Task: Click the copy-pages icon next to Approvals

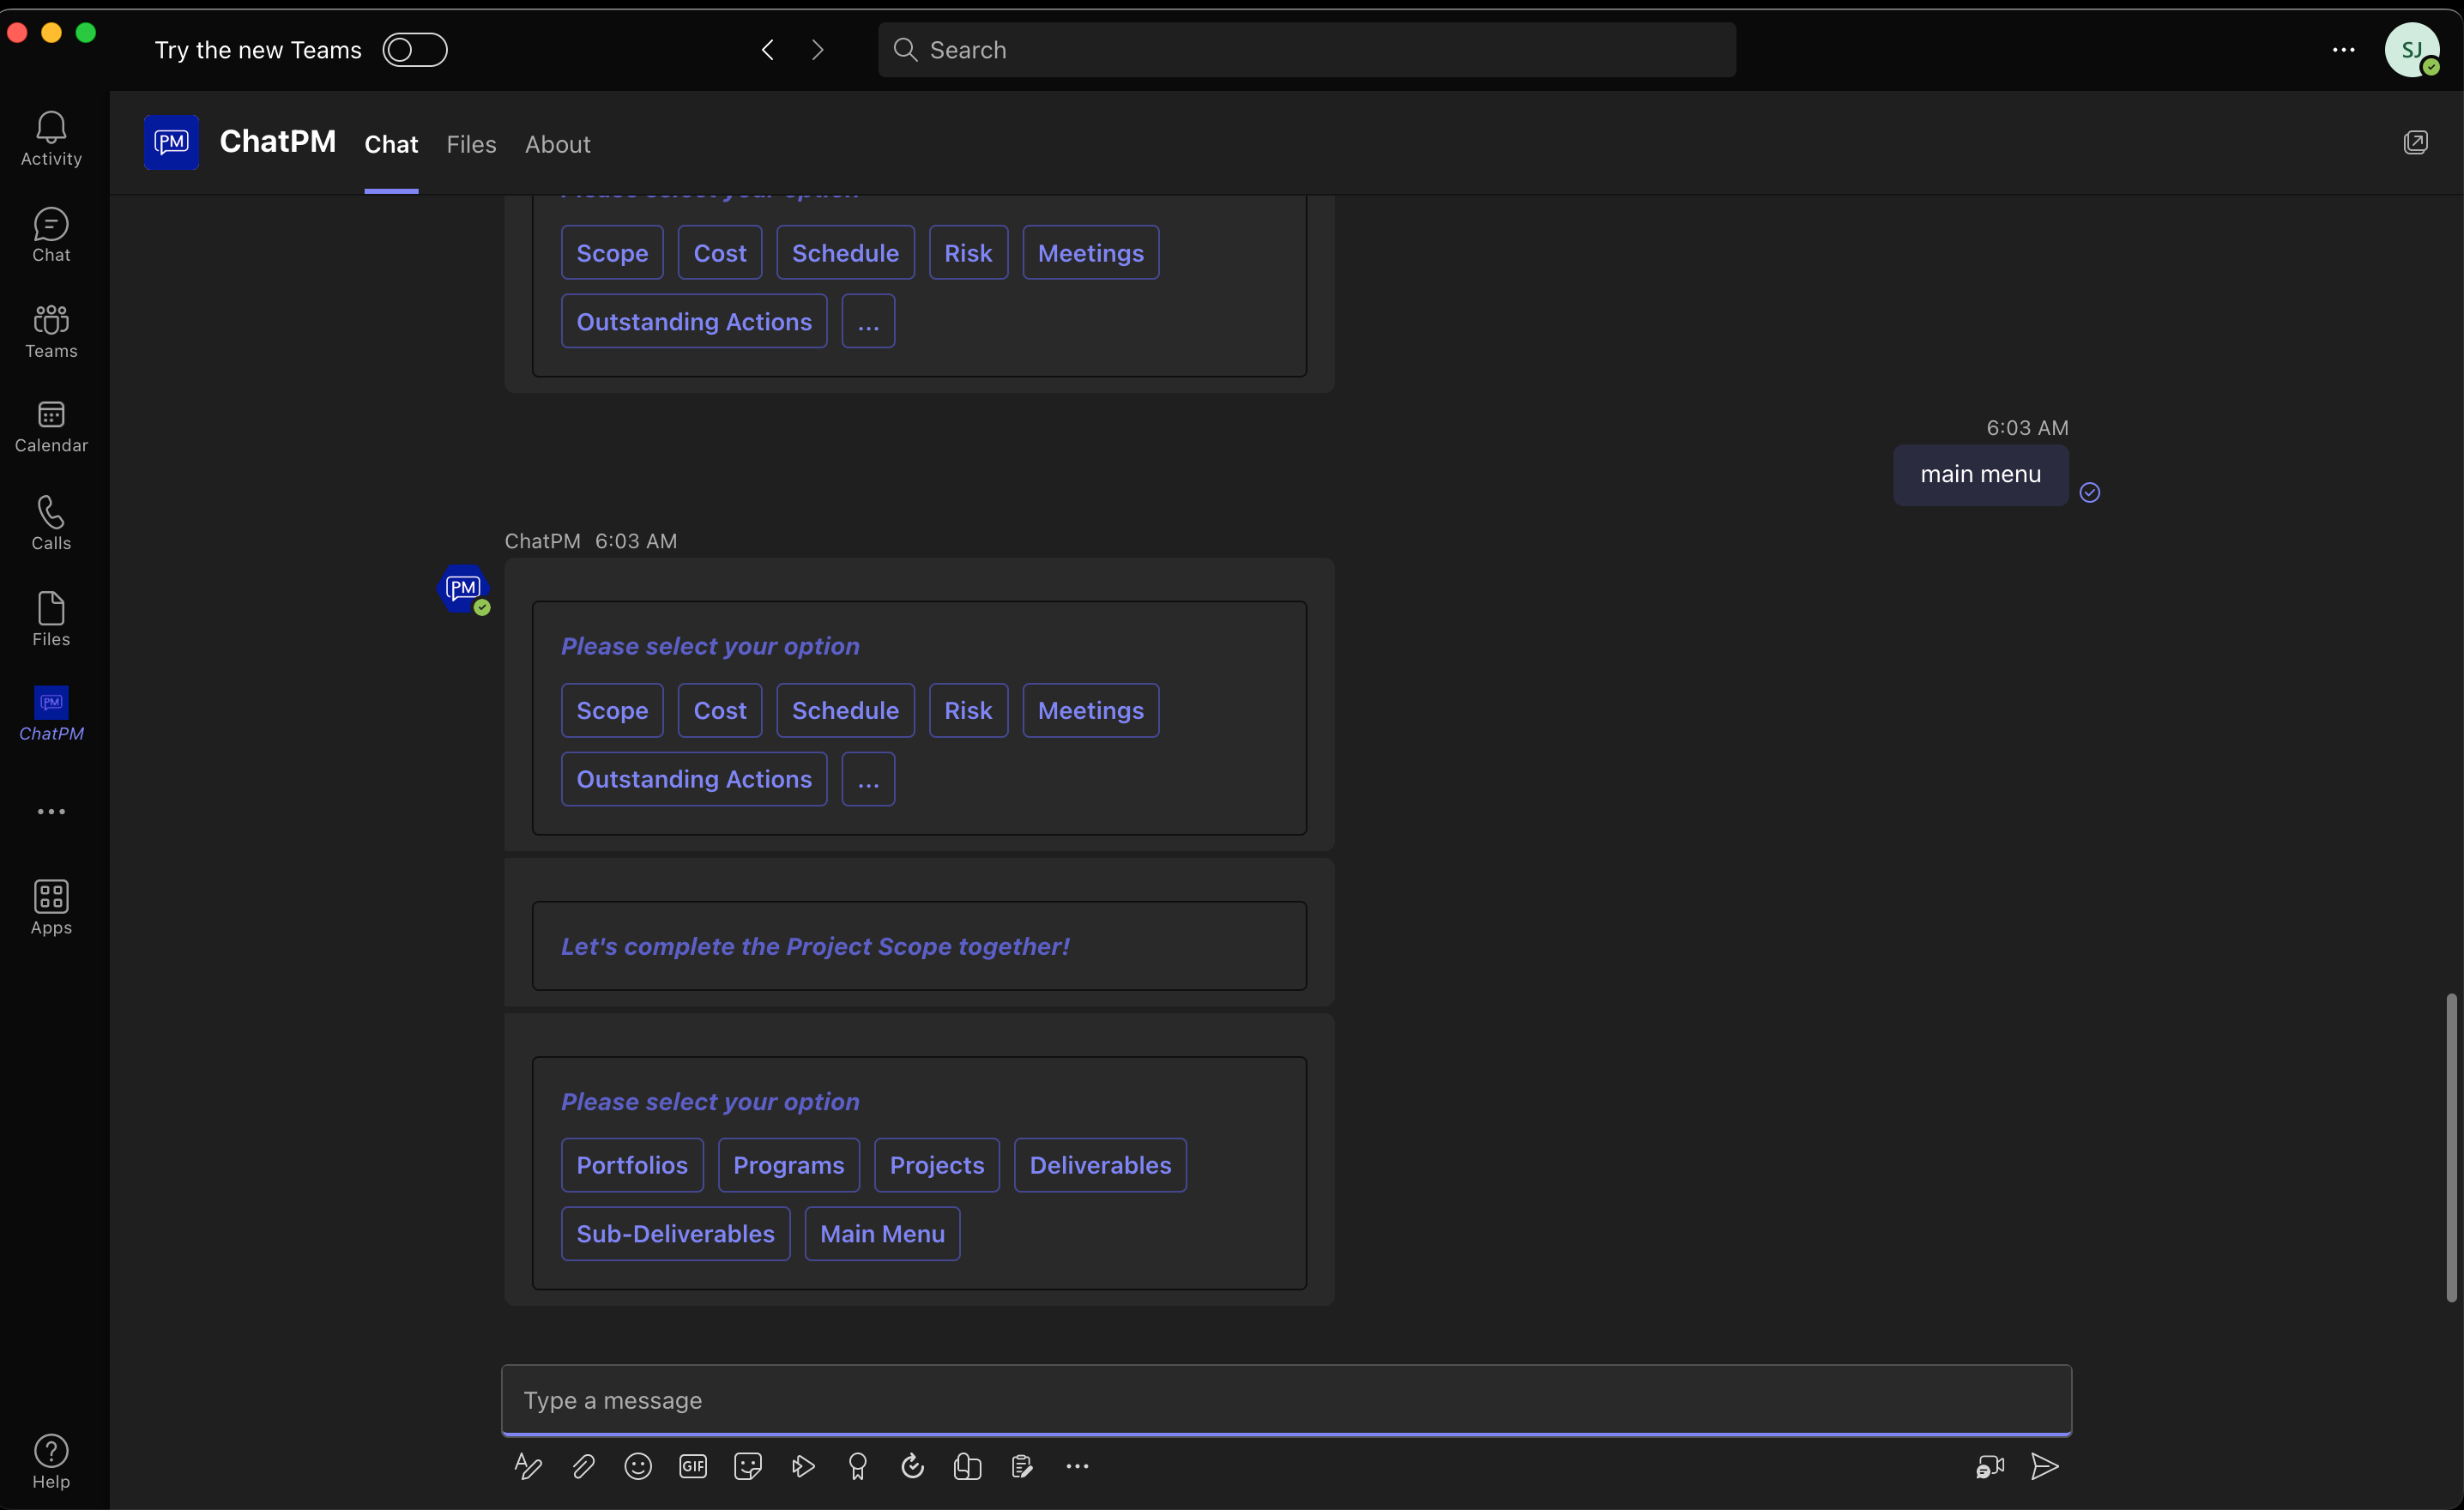Action: 967,1466
